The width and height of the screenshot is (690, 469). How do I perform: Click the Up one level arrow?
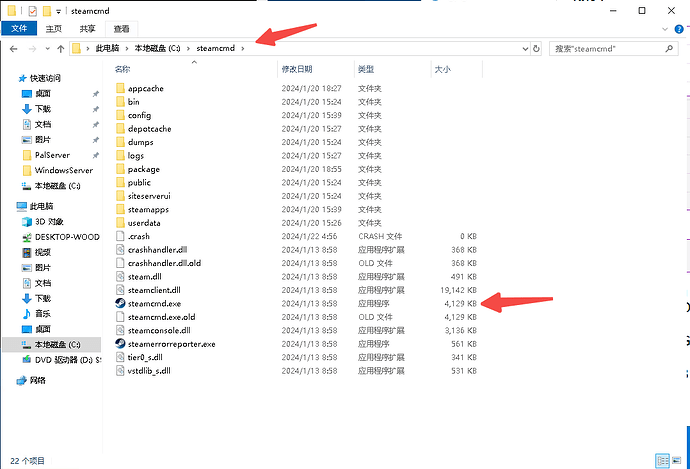click(61, 49)
